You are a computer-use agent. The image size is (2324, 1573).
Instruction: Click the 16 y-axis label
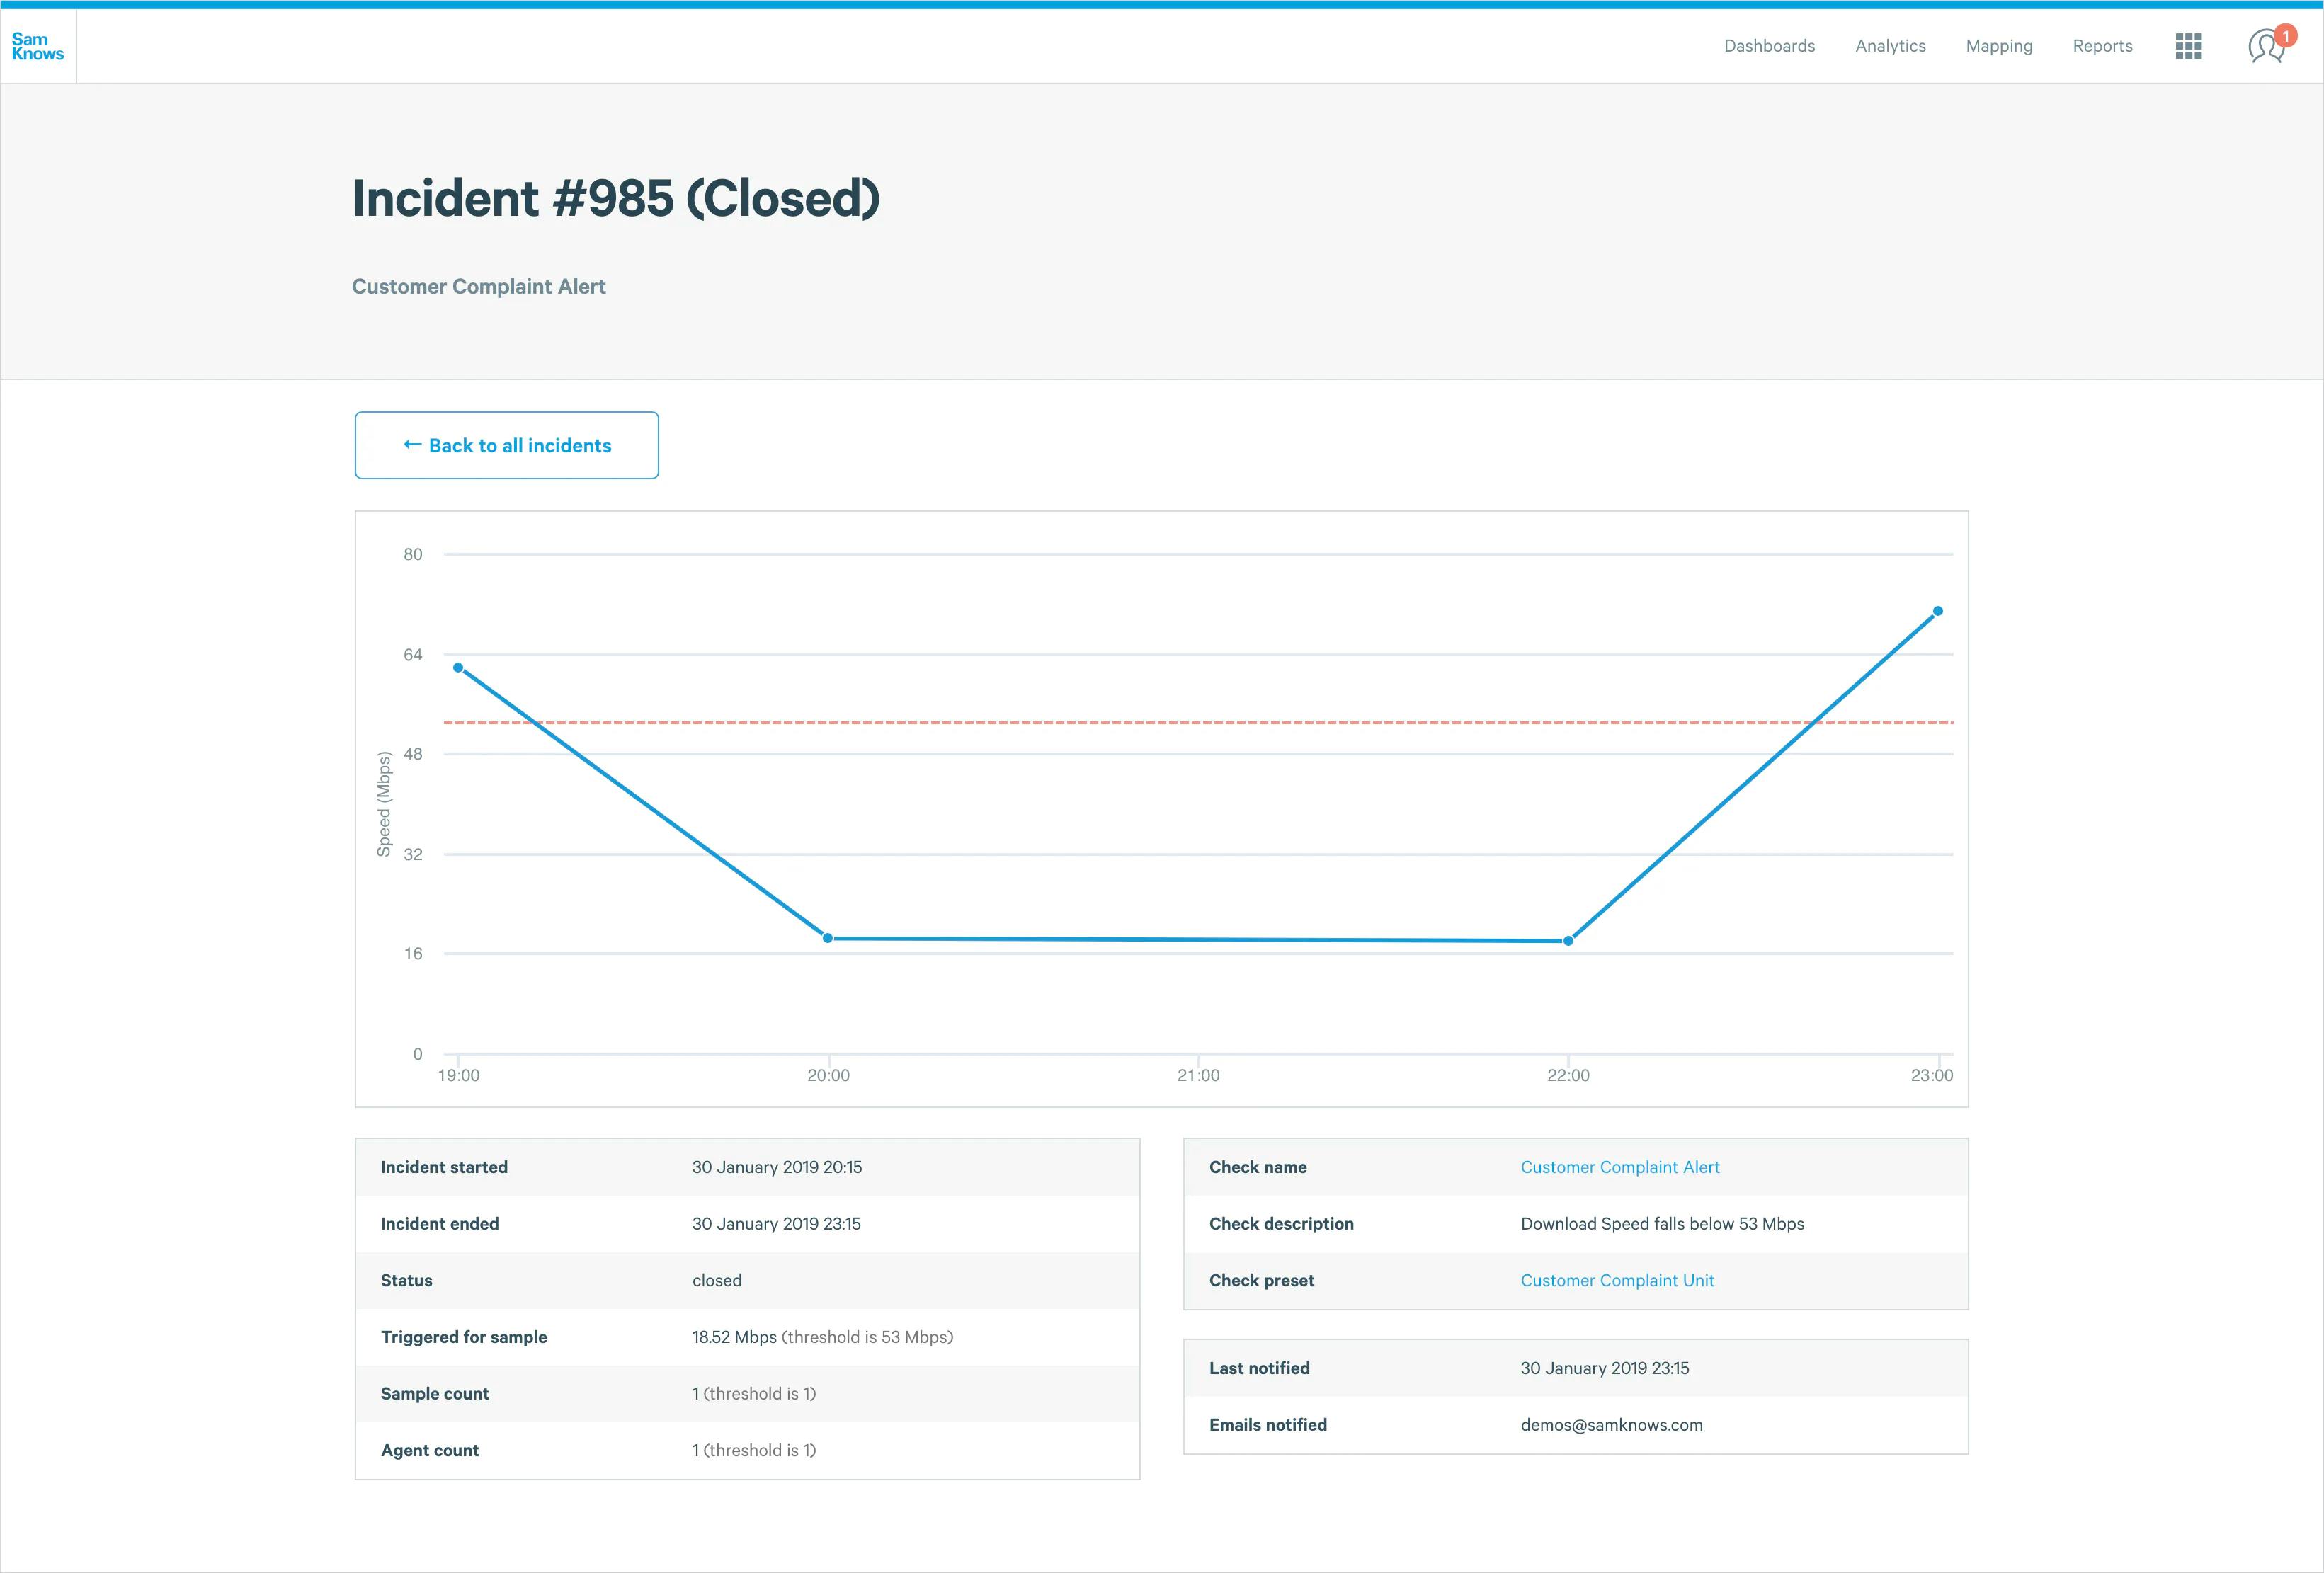tap(413, 954)
